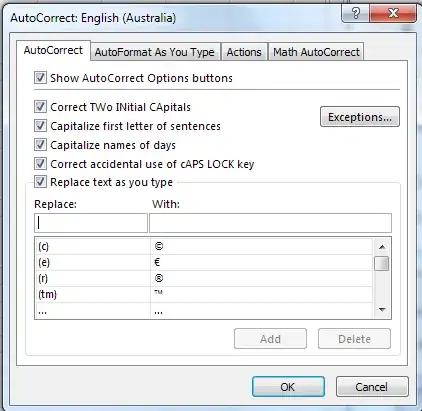Switch to AutoFormat As You Type tab
The image size is (422, 411).
coord(155,52)
